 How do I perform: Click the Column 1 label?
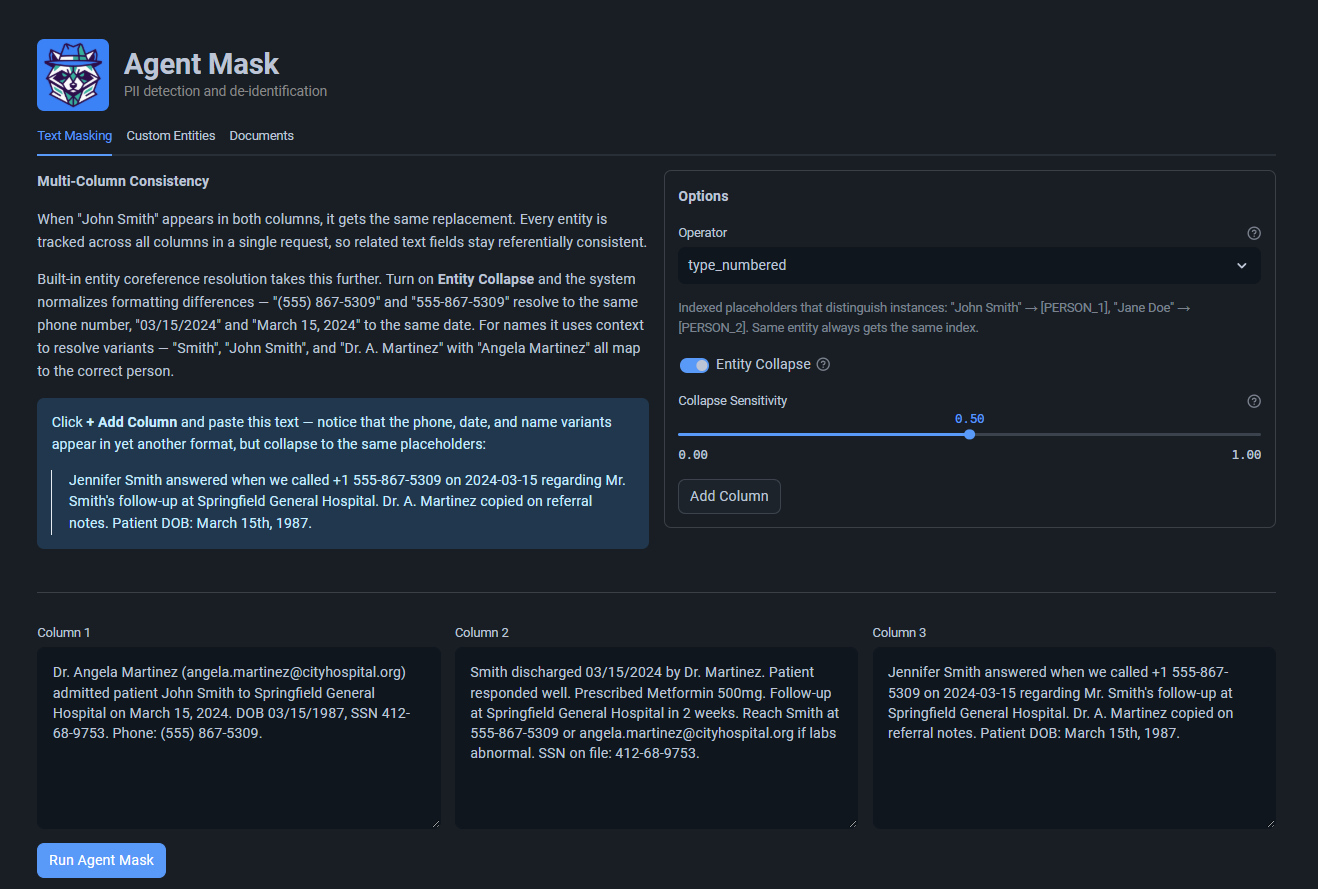coord(64,633)
